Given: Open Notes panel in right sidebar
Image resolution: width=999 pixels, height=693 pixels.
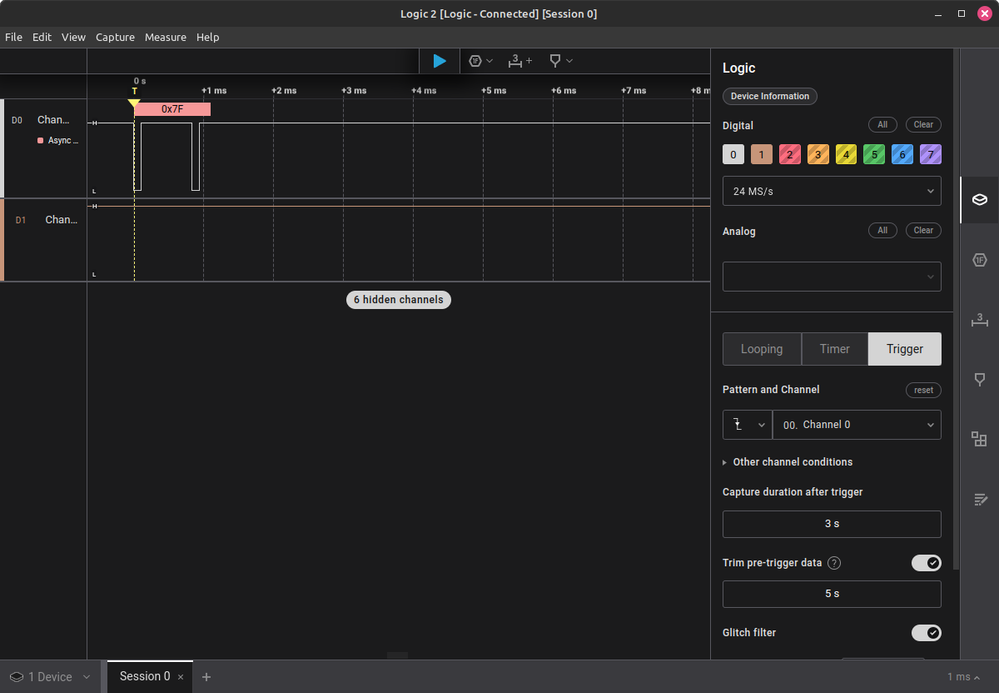Looking at the screenshot, I should [979, 499].
